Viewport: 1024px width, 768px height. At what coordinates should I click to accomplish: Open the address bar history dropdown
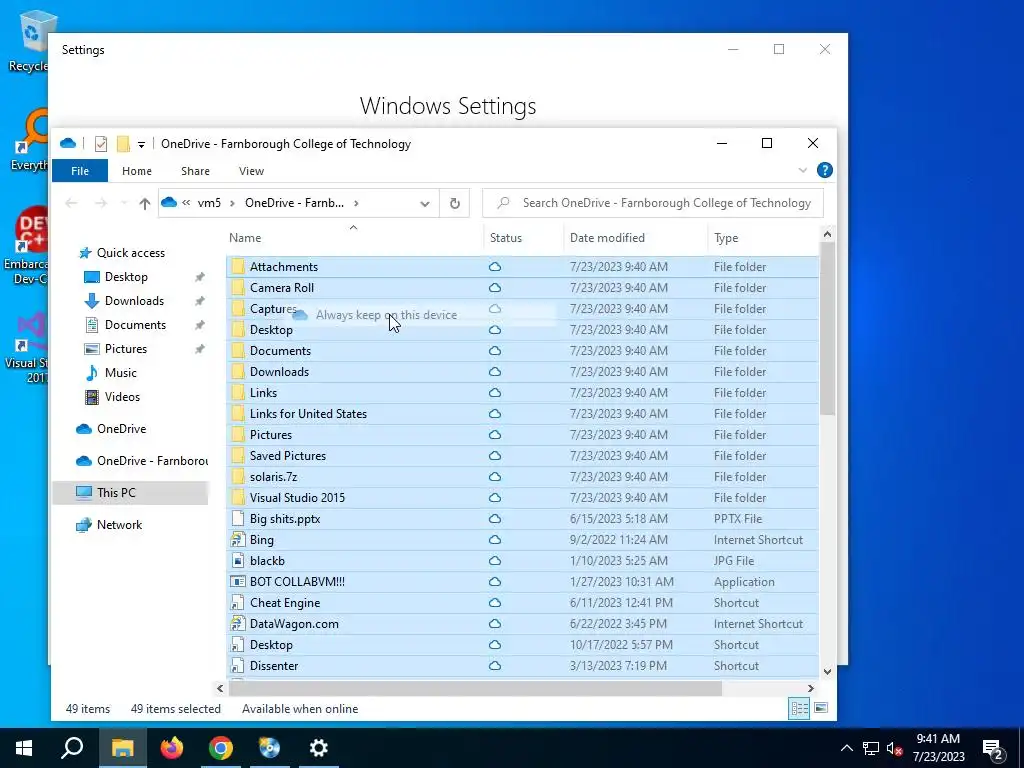tap(424, 203)
